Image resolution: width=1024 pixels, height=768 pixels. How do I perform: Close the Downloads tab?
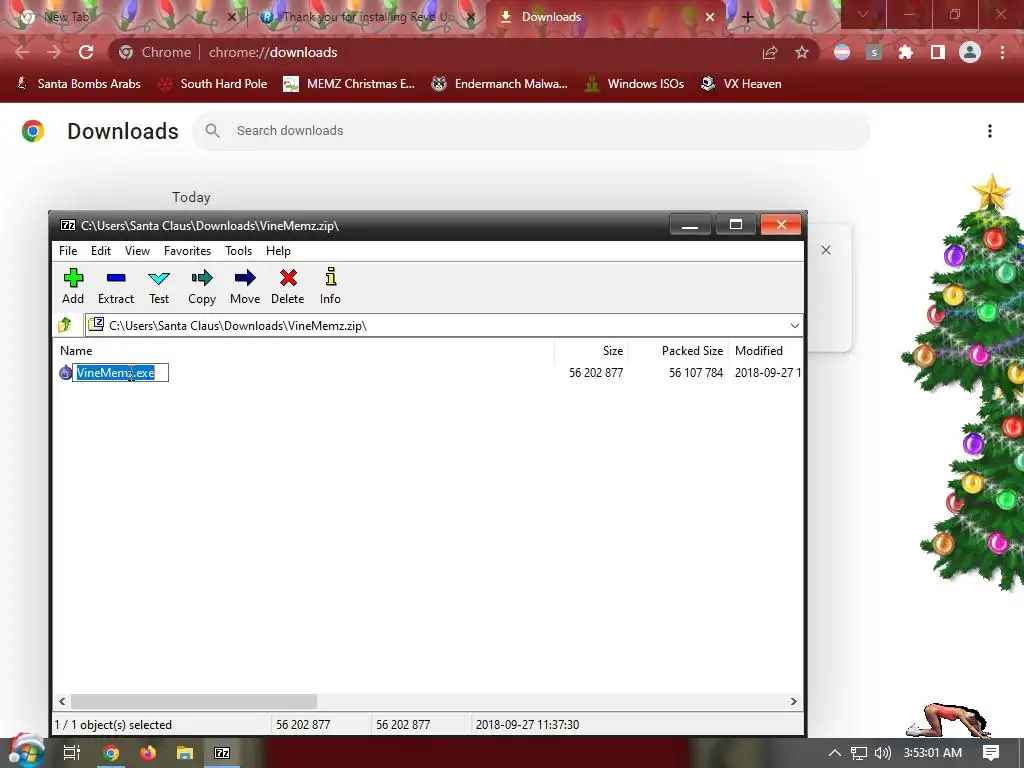pos(710,17)
